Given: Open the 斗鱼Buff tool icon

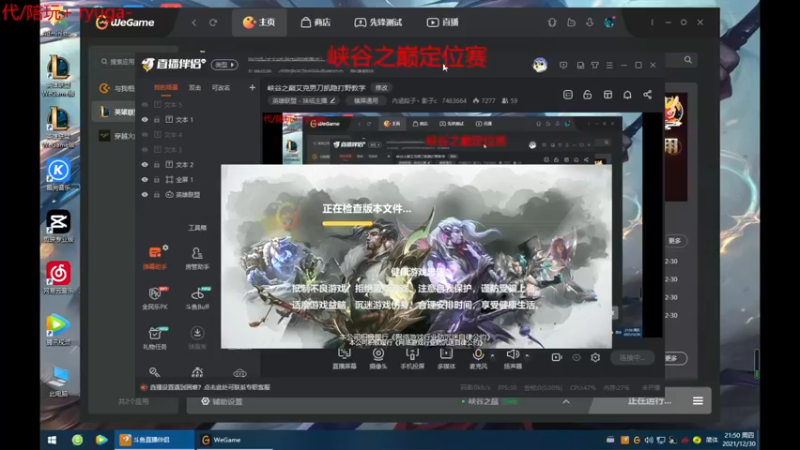Looking at the screenshot, I should pos(197,298).
